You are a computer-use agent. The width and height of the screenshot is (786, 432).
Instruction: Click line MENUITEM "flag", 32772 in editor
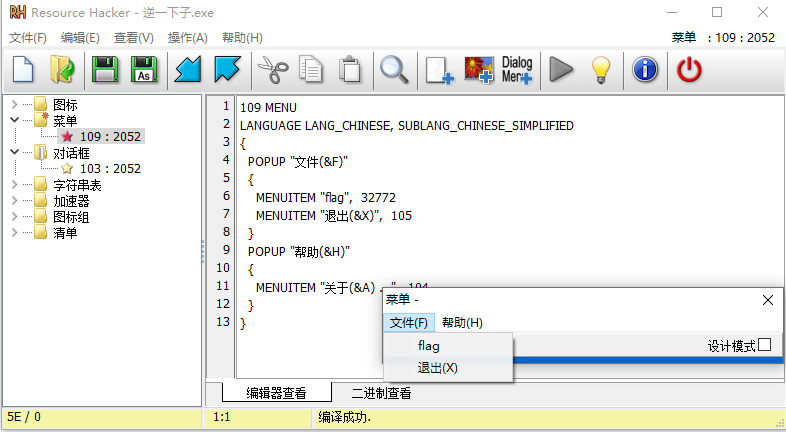[326, 197]
